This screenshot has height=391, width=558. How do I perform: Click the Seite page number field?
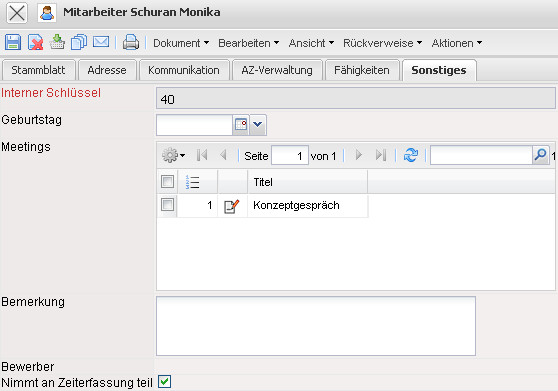pos(290,155)
